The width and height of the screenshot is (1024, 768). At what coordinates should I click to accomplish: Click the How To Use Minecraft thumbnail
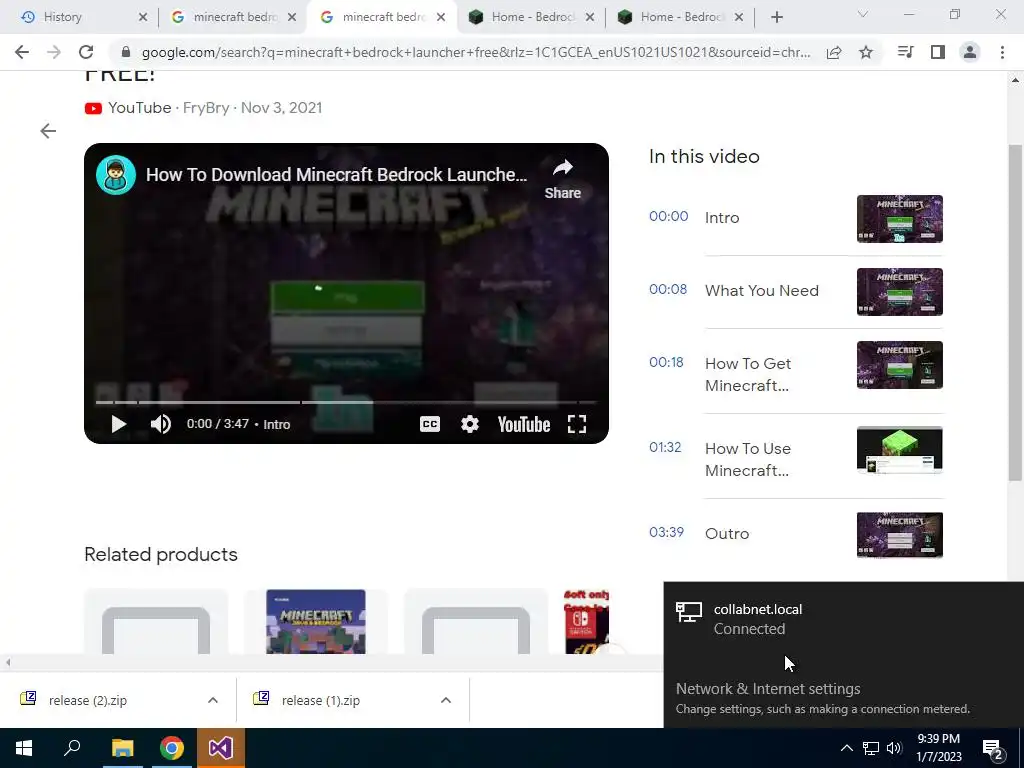pos(899,450)
